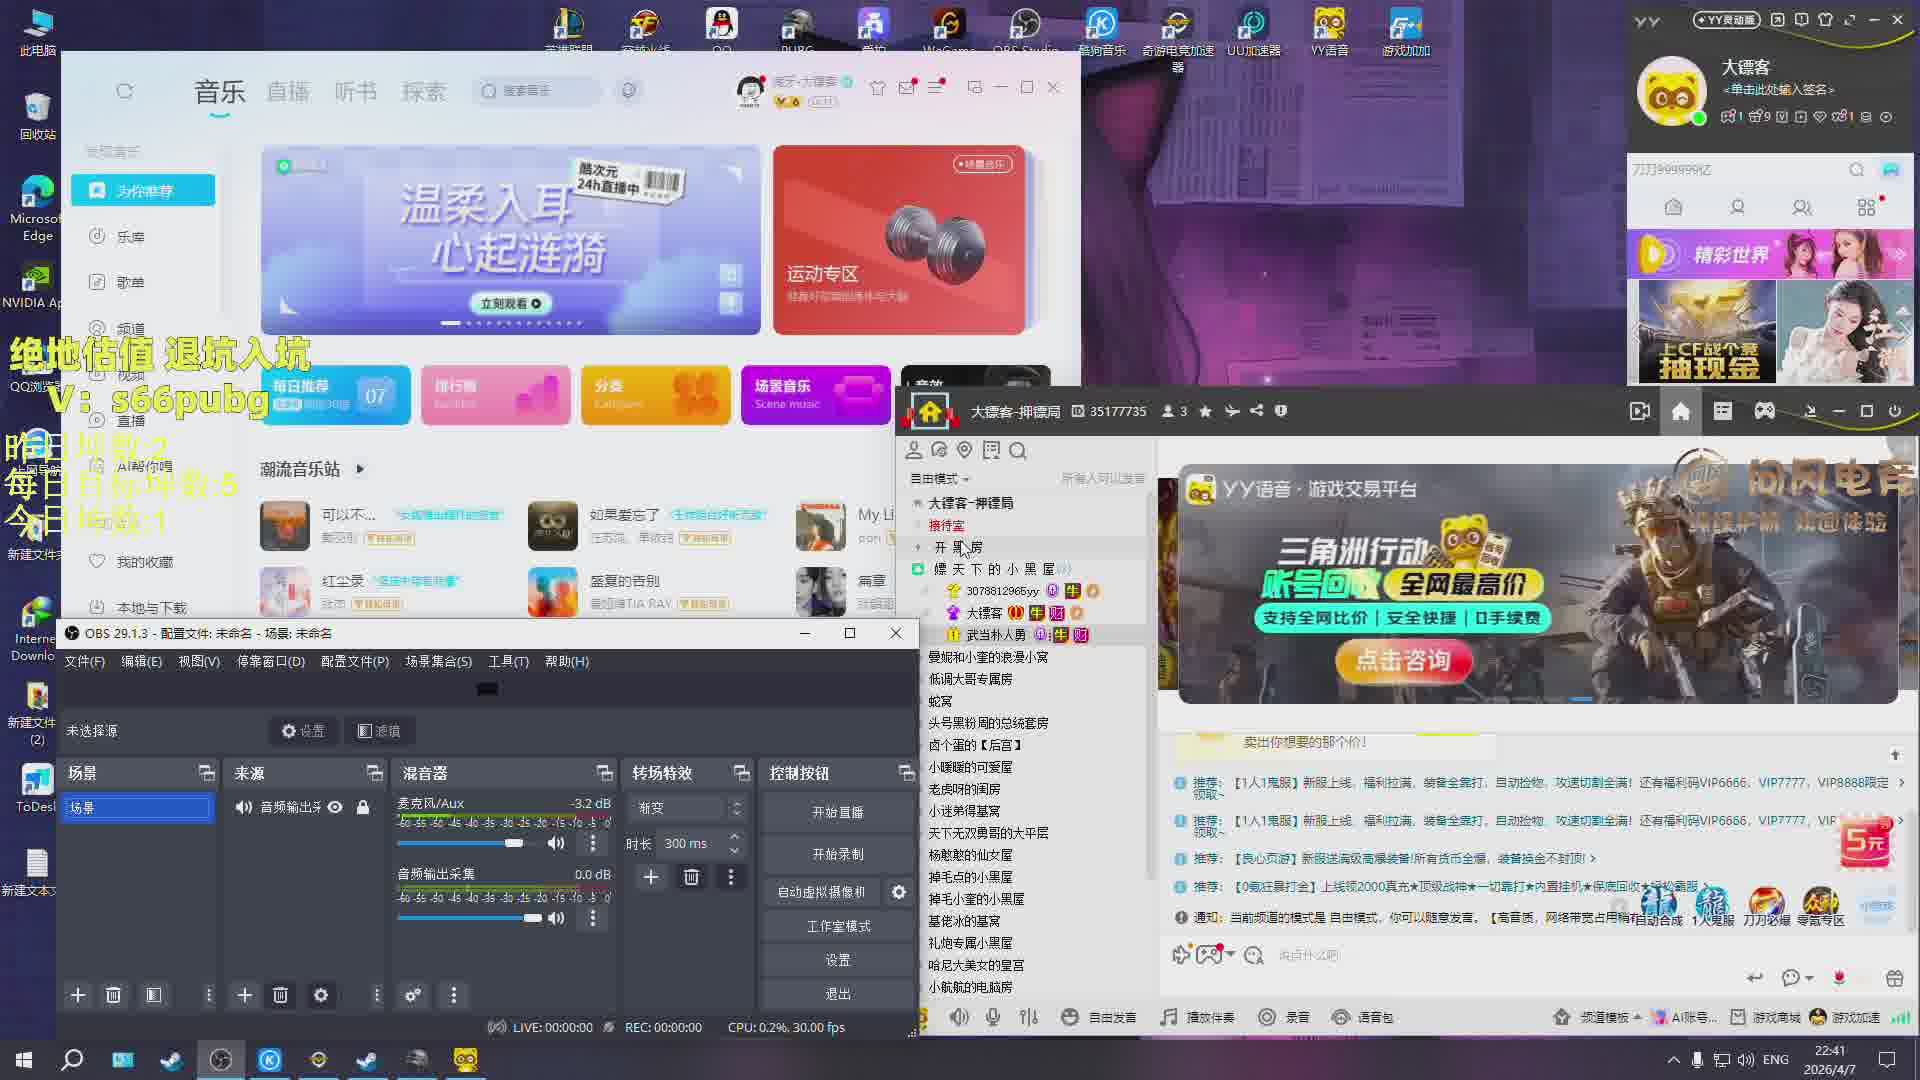Open source properties gear in 来源 panel
The height and width of the screenshot is (1080, 1920).
tap(320, 995)
